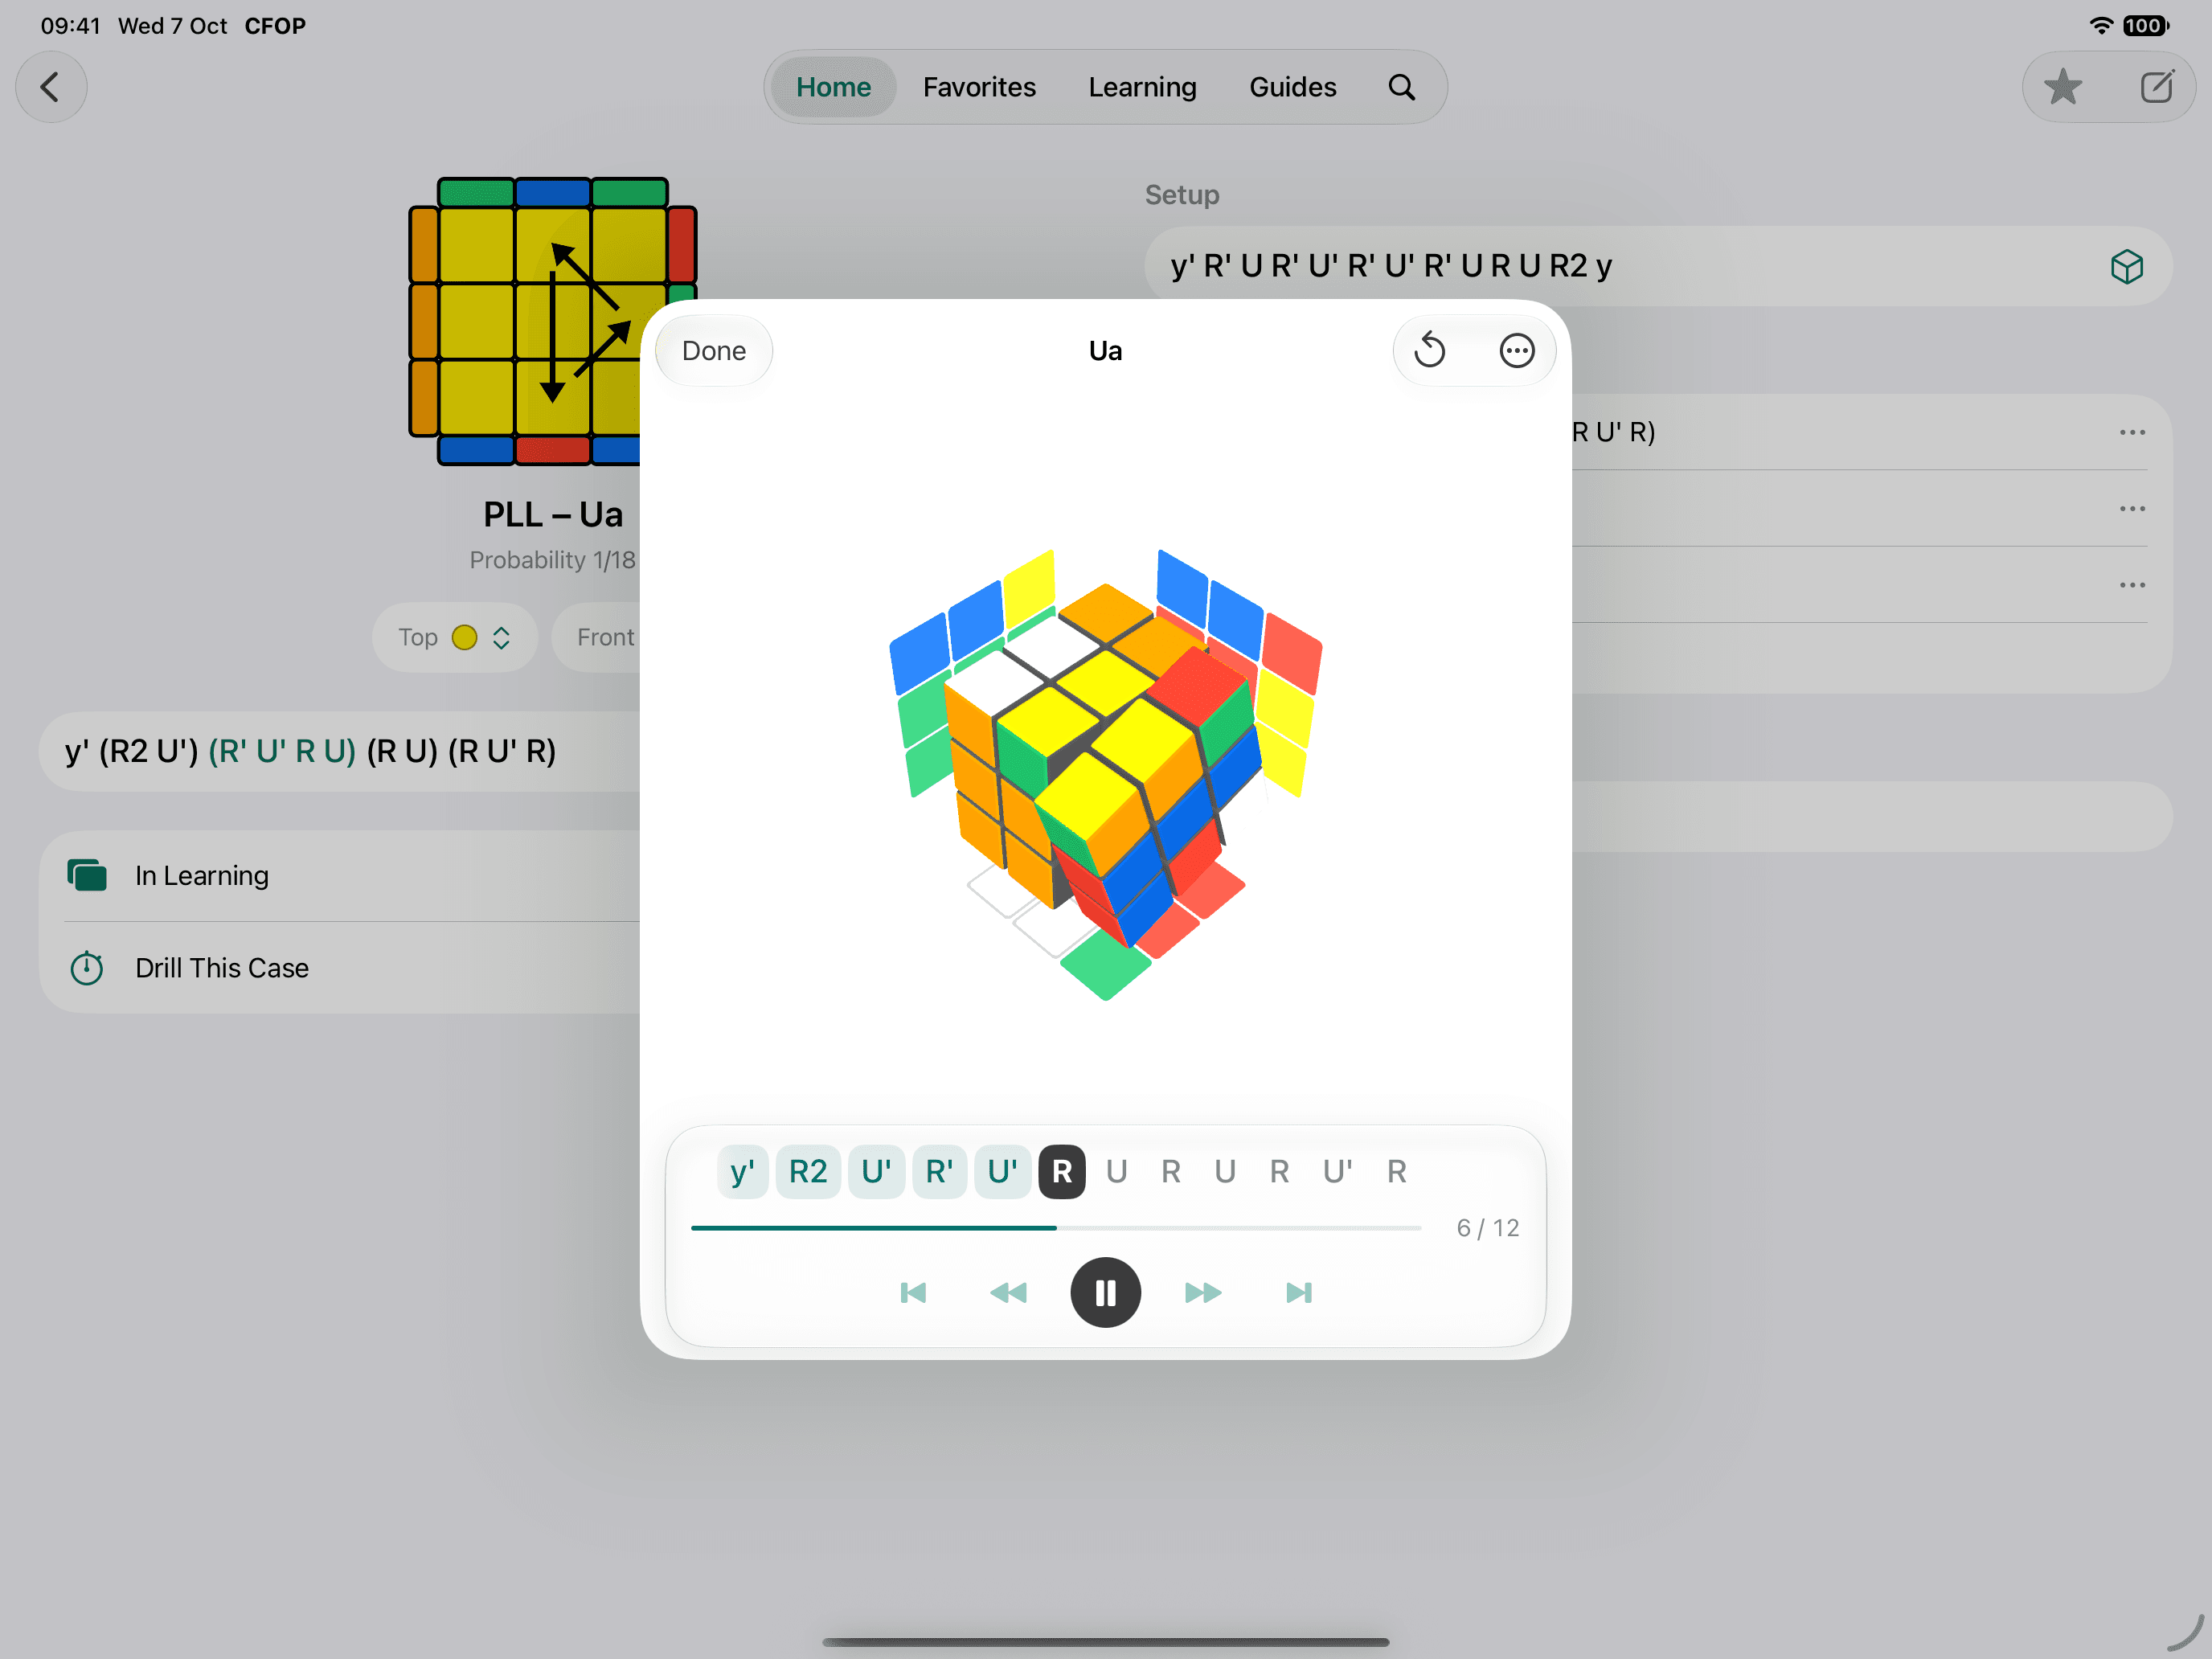Open ellipsis menu for first algorithm row

(2132, 432)
